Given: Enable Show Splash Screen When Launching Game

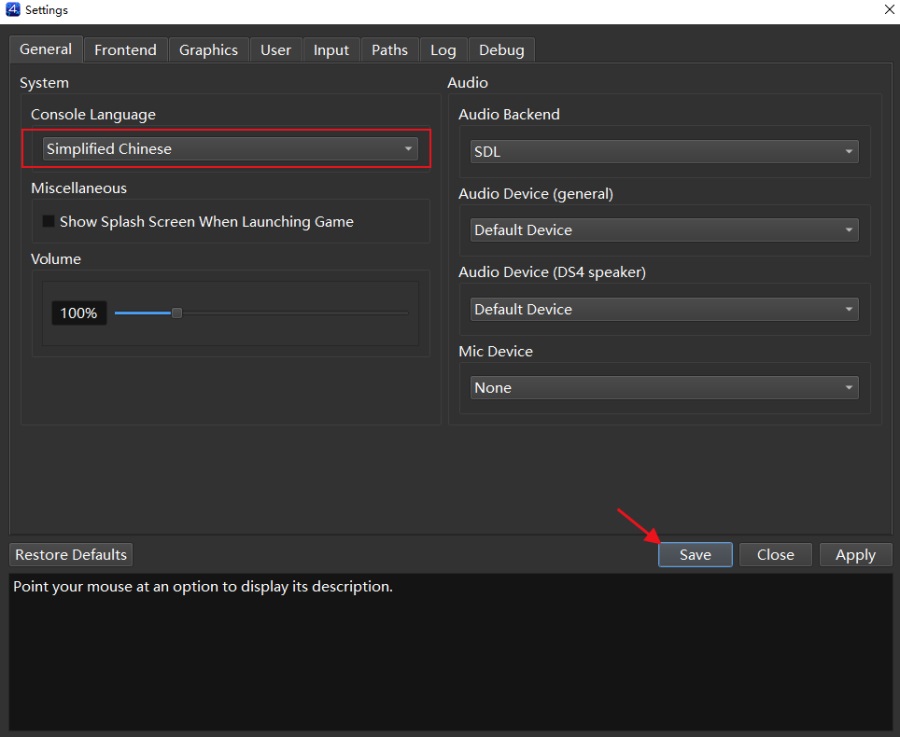Looking at the screenshot, I should [49, 222].
